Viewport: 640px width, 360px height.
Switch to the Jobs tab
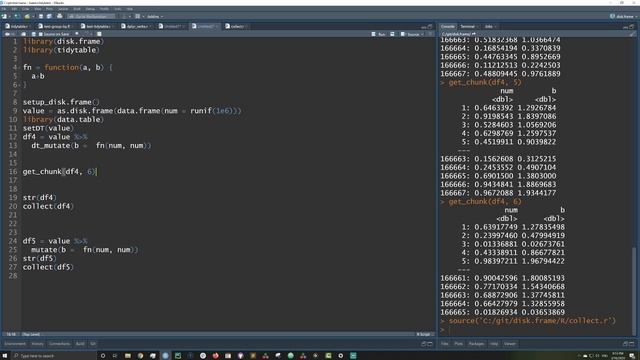point(489,27)
